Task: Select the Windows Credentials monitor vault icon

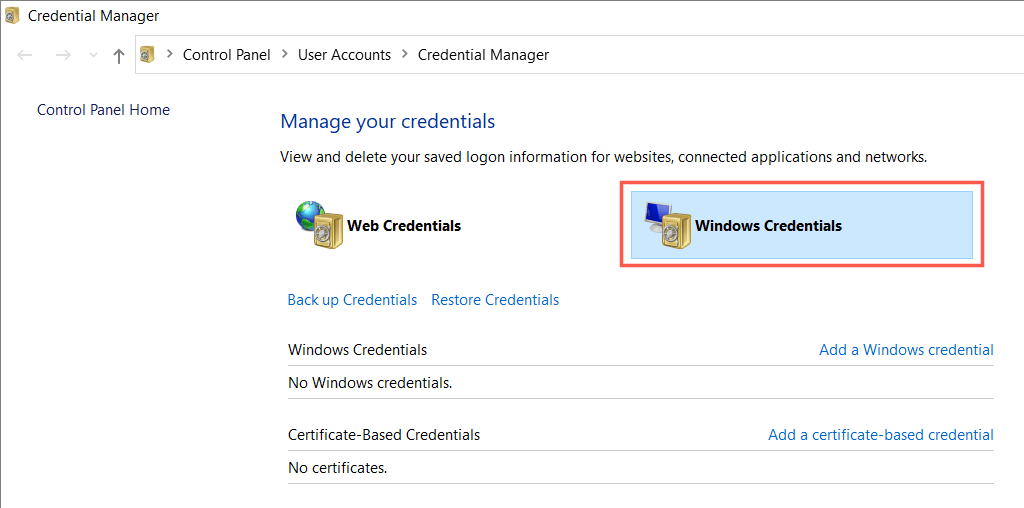Action: [x=665, y=225]
